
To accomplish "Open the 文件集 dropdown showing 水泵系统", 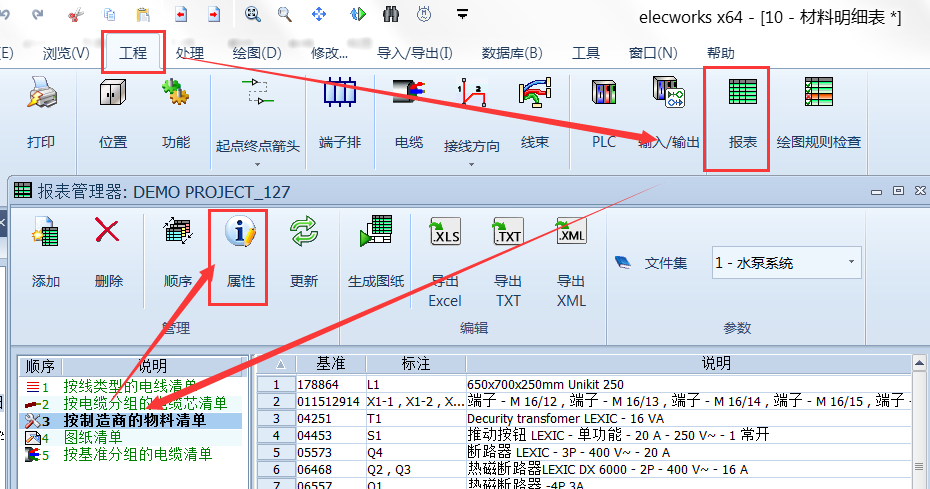I will pyautogui.click(x=786, y=263).
